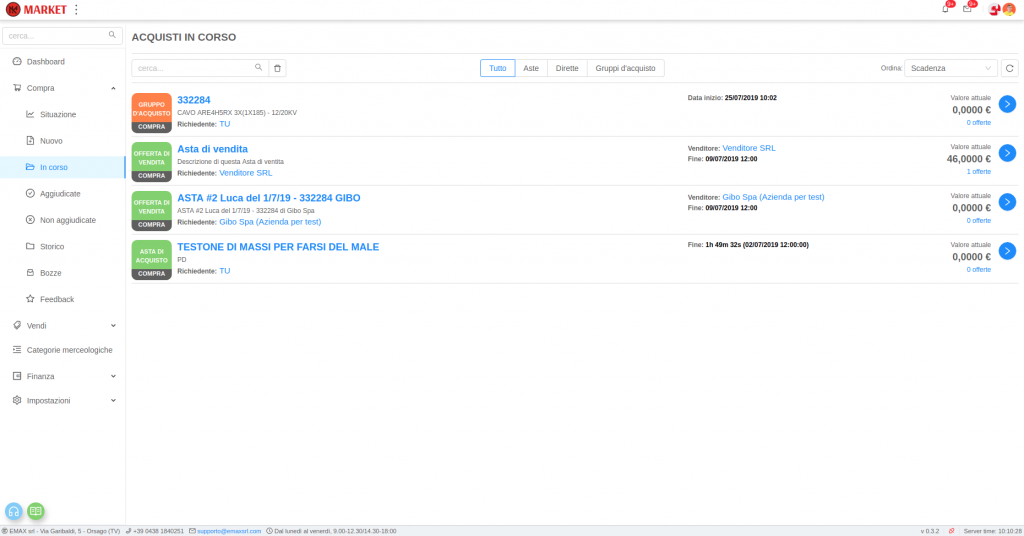This screenshot has height=536, width=1024.
Task: Click the Venditore SRL vendor link
Action: pyautogui.click(x=748, y=148)
